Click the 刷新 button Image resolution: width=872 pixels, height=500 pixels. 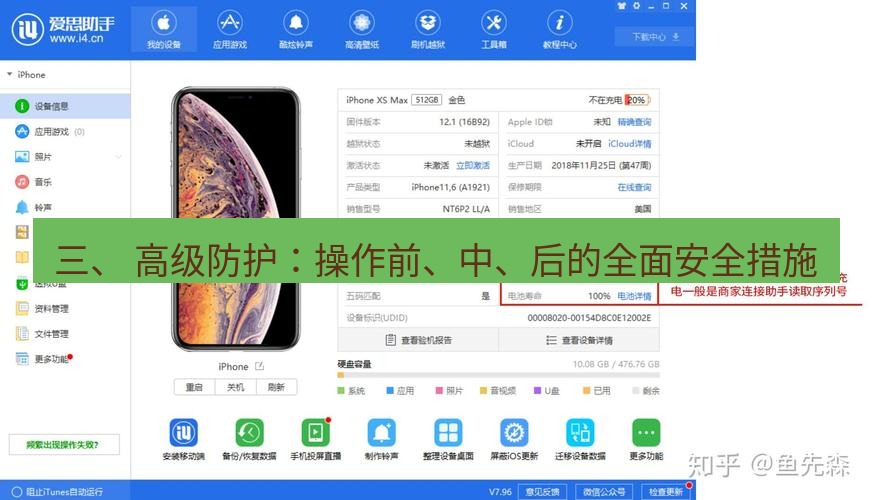click(x=276, y=387)
